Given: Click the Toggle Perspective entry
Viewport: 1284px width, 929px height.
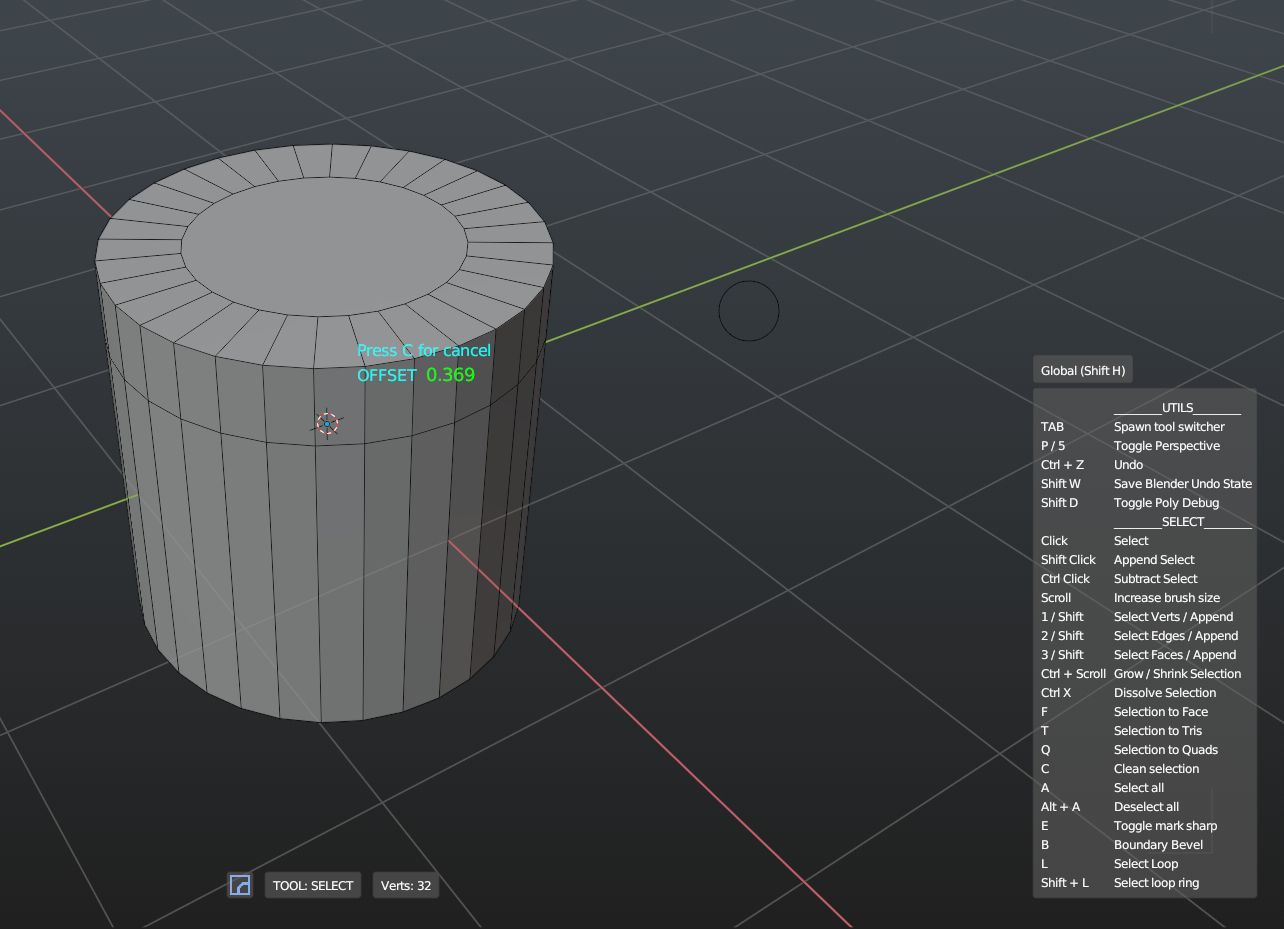Looking at the screenshot, I should tap(1166, 446).
